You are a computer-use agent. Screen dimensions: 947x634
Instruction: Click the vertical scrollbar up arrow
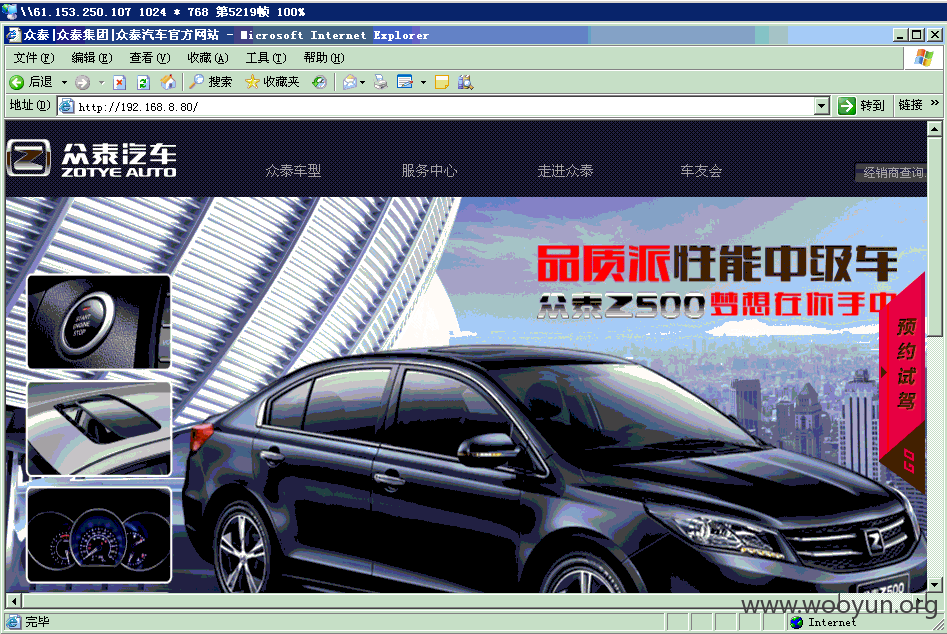[934, 129]
